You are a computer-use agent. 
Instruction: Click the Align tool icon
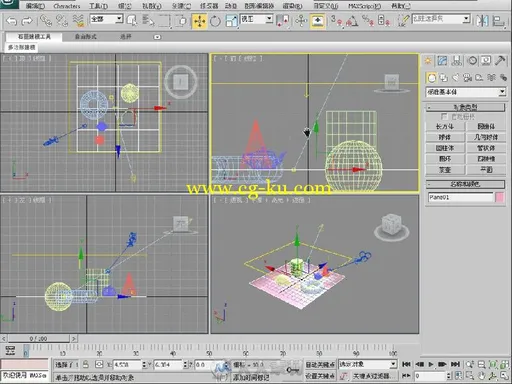coord(498,21)
